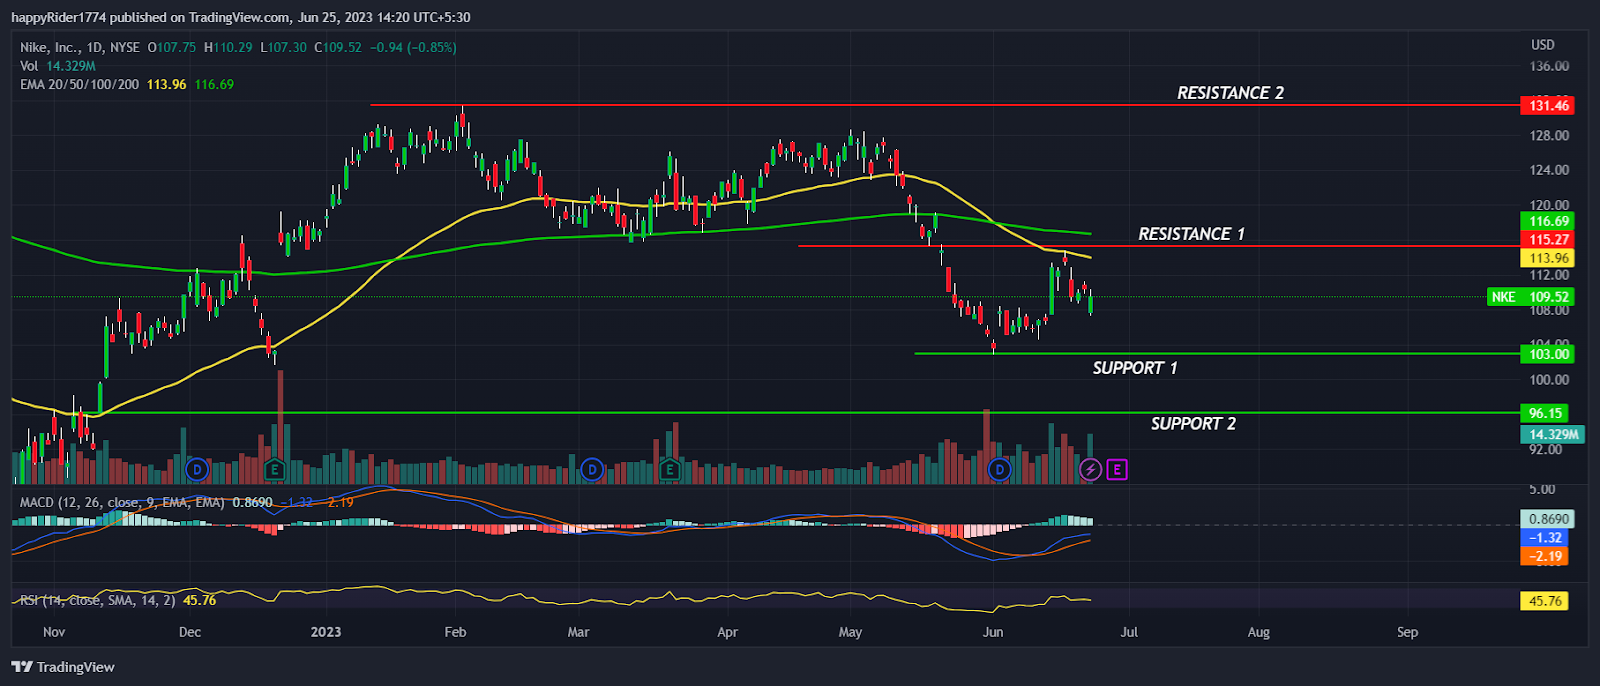Click the Dec label on time axis

tap(189, 632)
